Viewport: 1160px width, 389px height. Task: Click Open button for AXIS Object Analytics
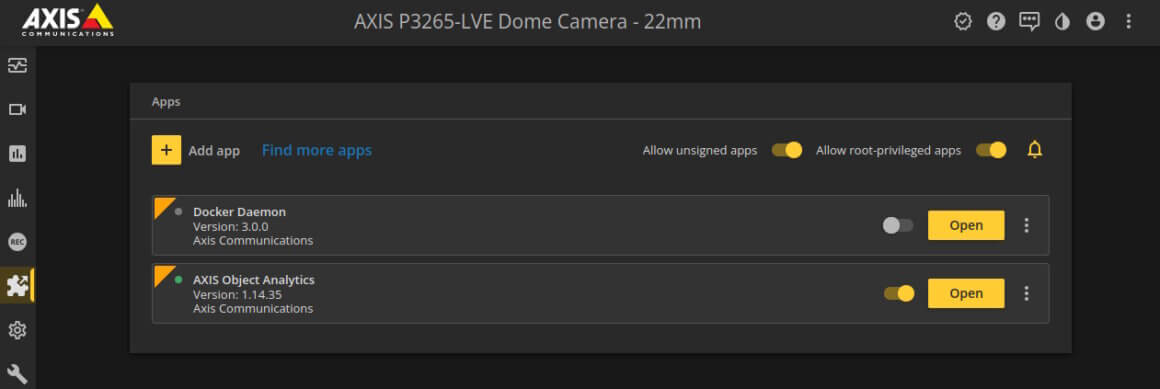(966, 294)
